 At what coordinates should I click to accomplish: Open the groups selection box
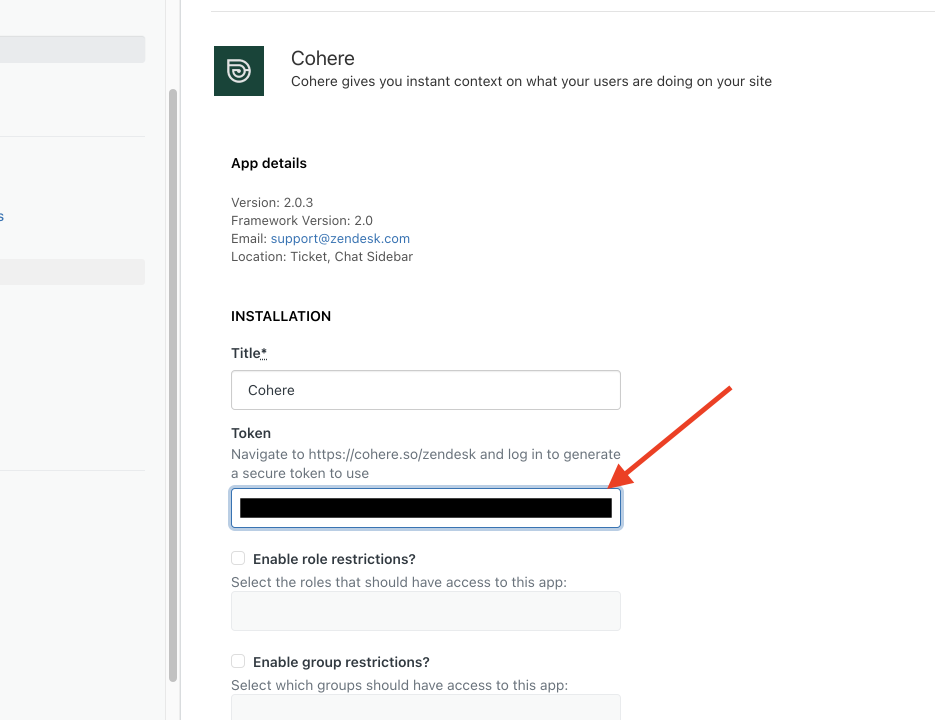pos(425,707)
